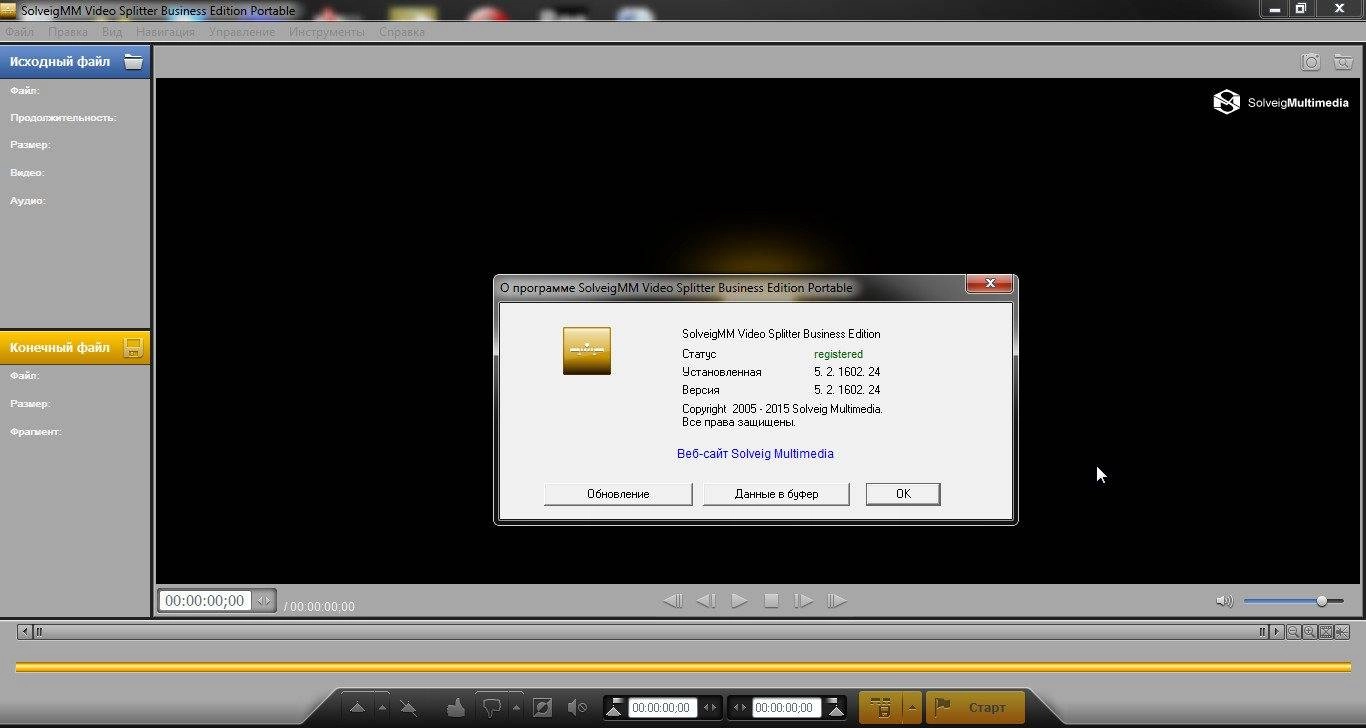
Task: Click the timeline scrollbar left arrow
Action: coord(24,632)
